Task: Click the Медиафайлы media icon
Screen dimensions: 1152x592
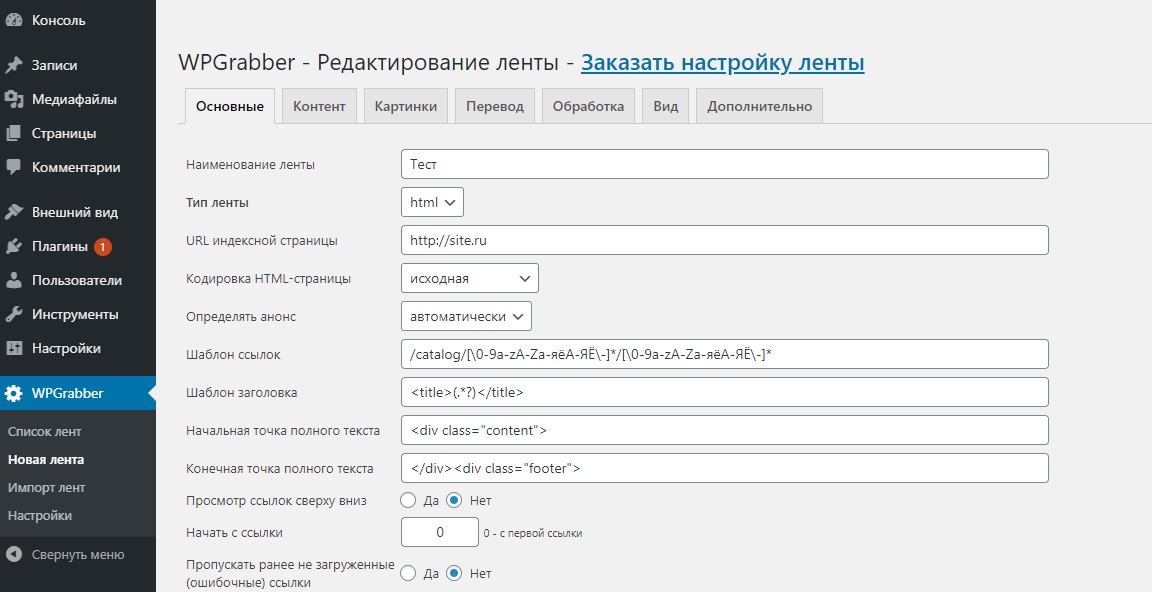Action: [x=13, y=99]
